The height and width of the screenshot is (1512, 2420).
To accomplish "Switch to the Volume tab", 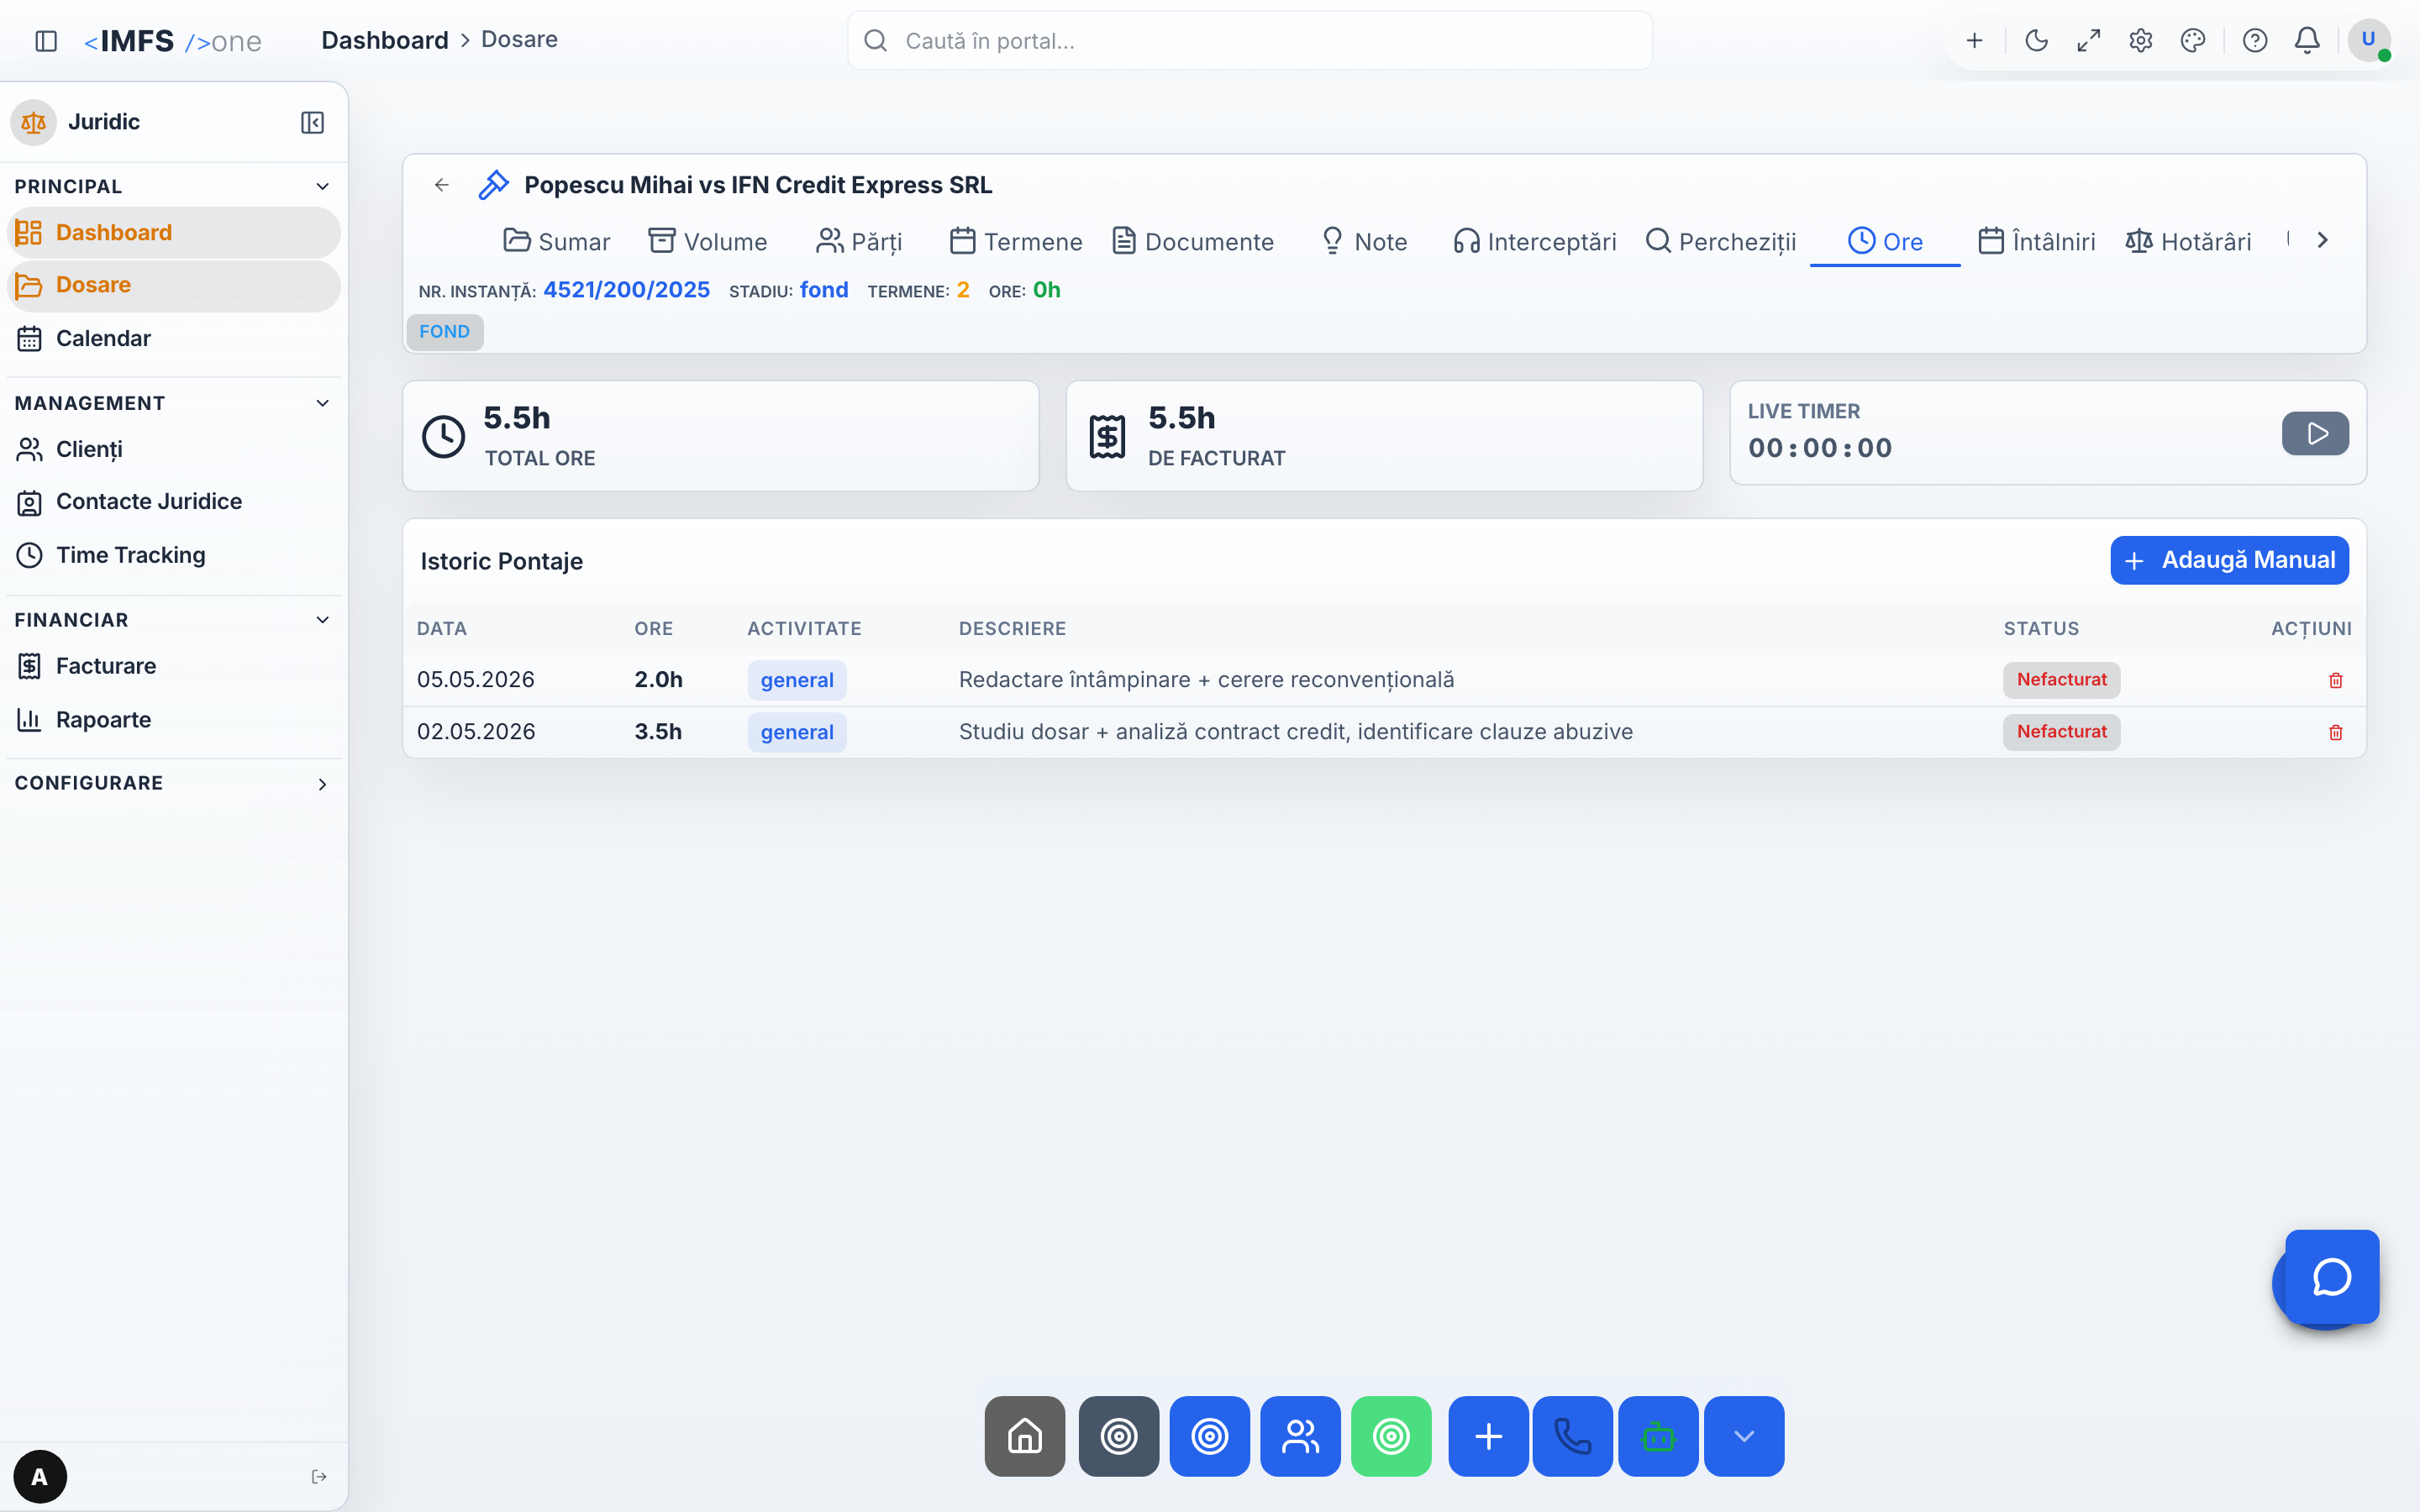I will [x=708, y=241].
